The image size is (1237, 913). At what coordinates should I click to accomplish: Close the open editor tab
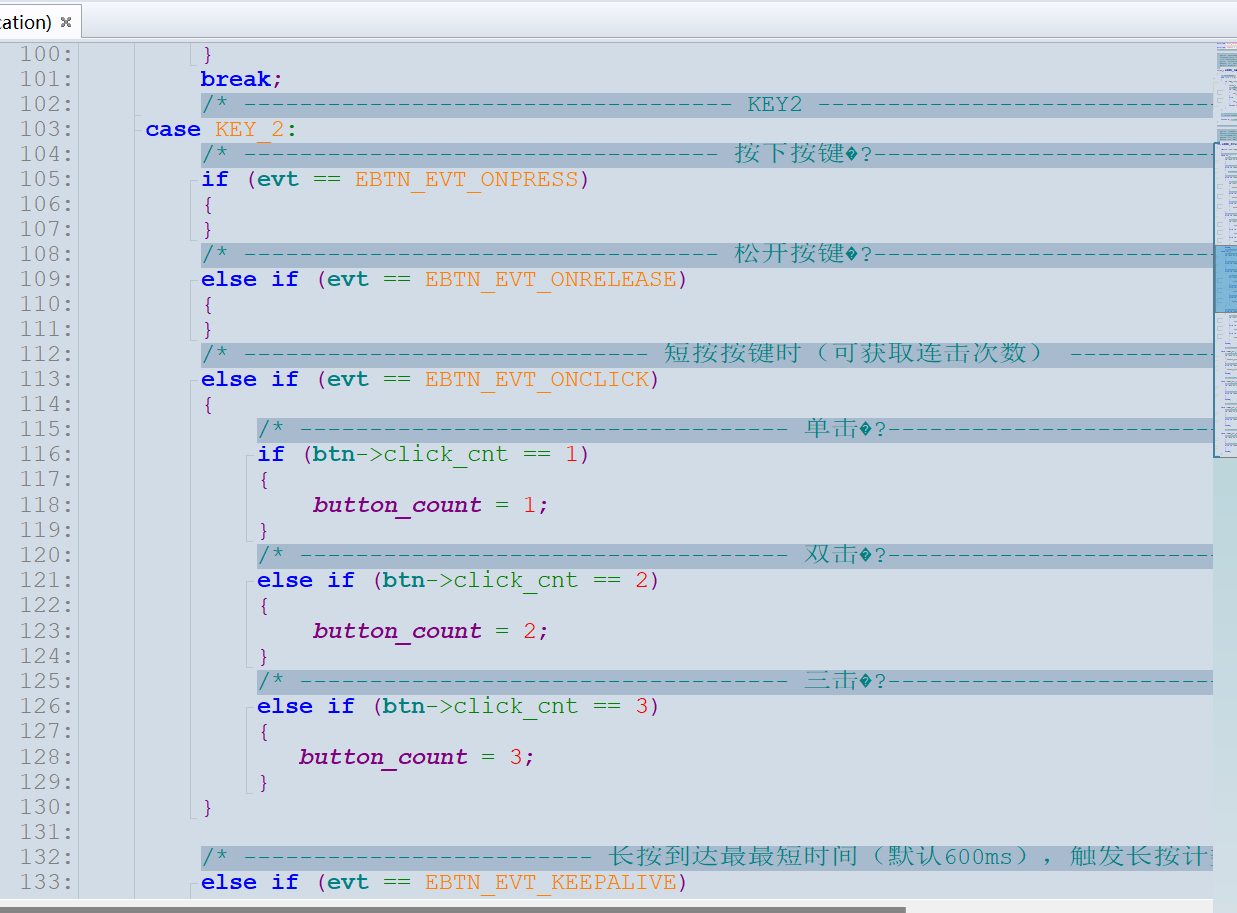66,22
